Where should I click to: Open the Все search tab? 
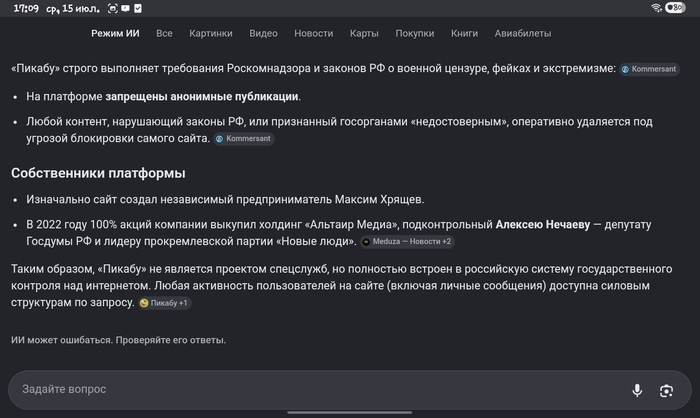164,33
